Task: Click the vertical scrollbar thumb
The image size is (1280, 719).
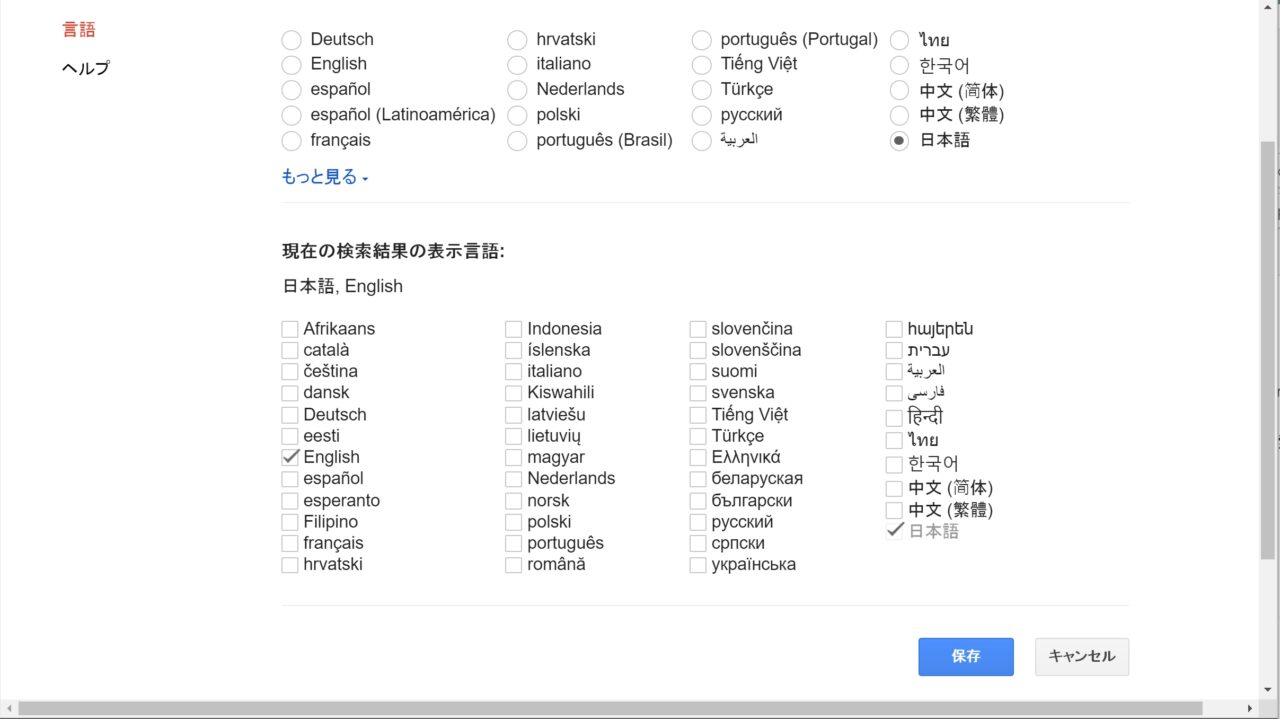Action: (1268, 350)
